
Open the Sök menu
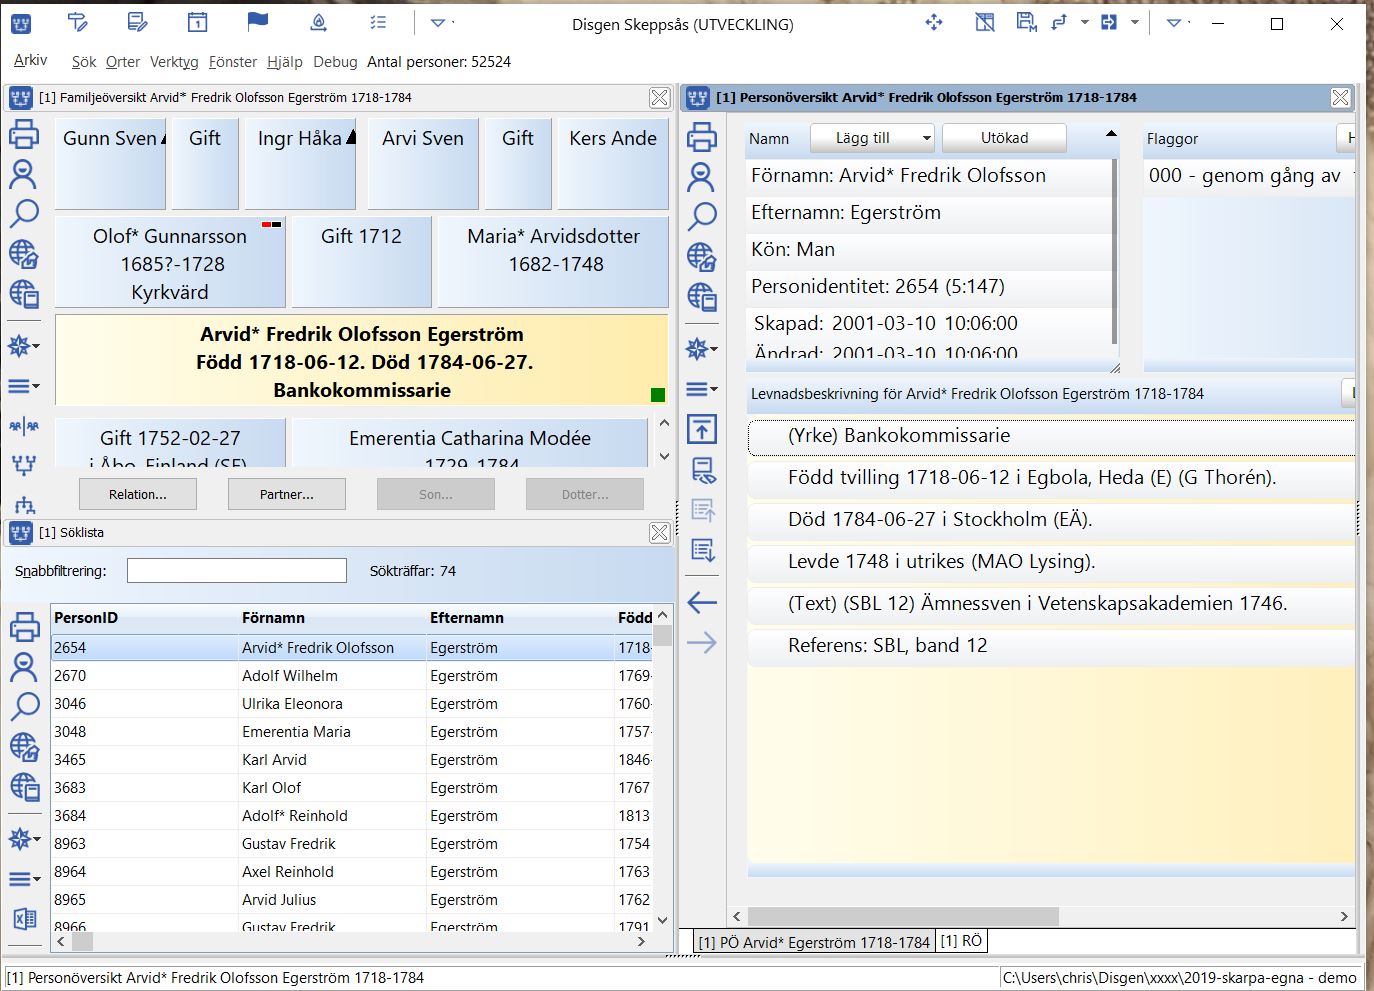tap(84, 62)
